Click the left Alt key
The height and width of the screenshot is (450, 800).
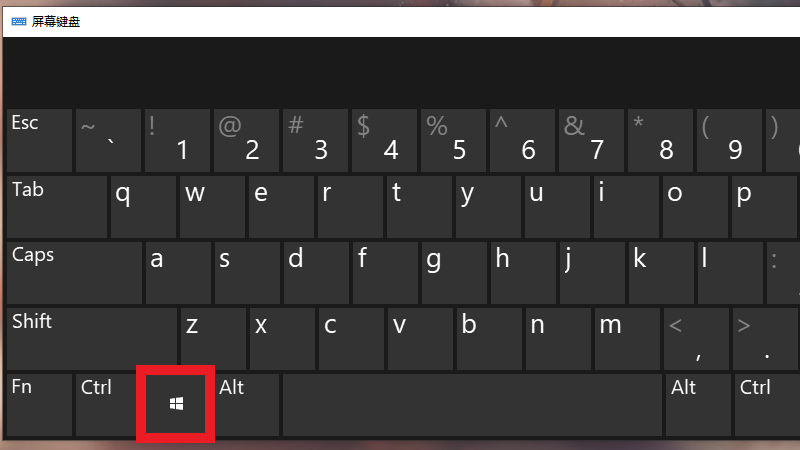[x=247, y=405]
